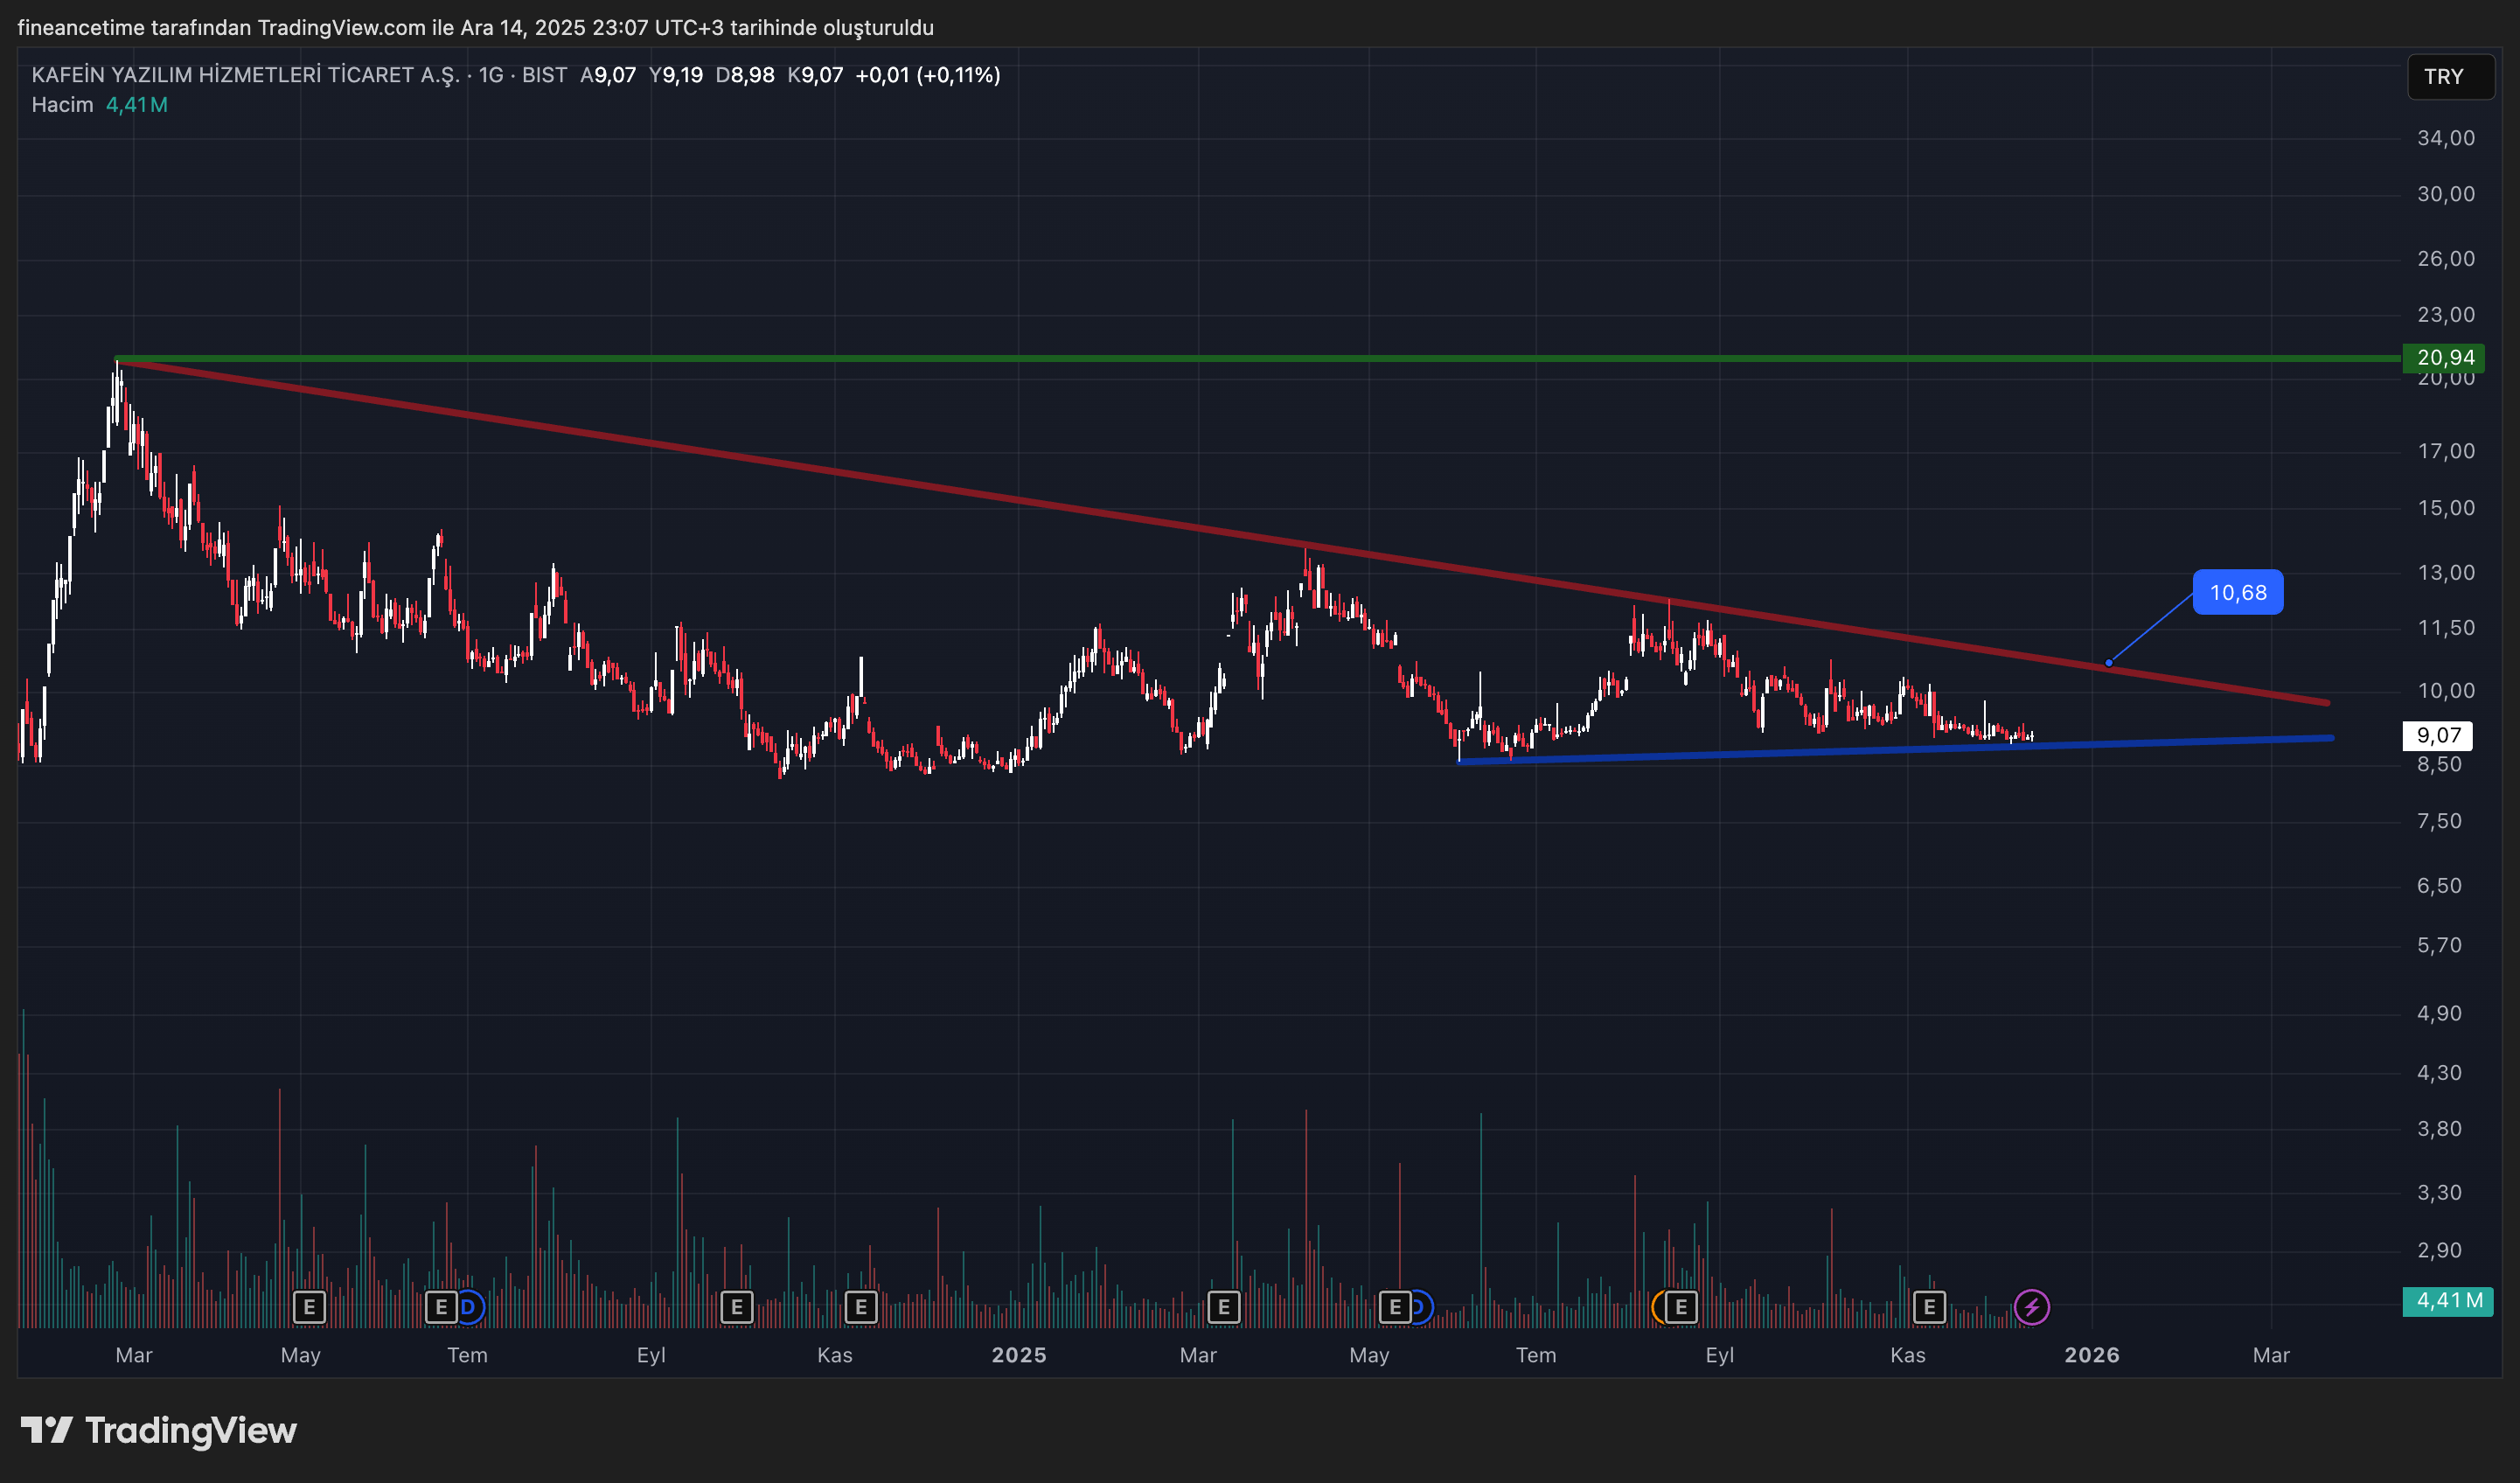Click the blue dividend D marker near Tem 2024
2520x1483 pixels.
coord(472,1306)
